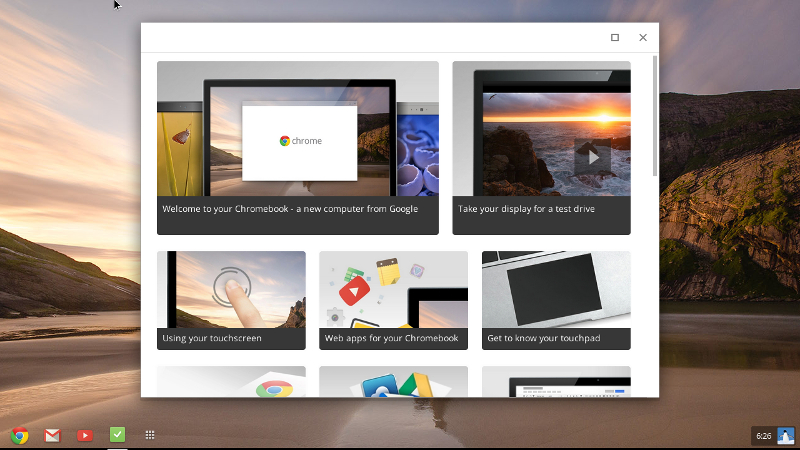This screenshot has width=800, height=450.
Task: Open Get to know your touchpad card
Action: tap(556, 300)
